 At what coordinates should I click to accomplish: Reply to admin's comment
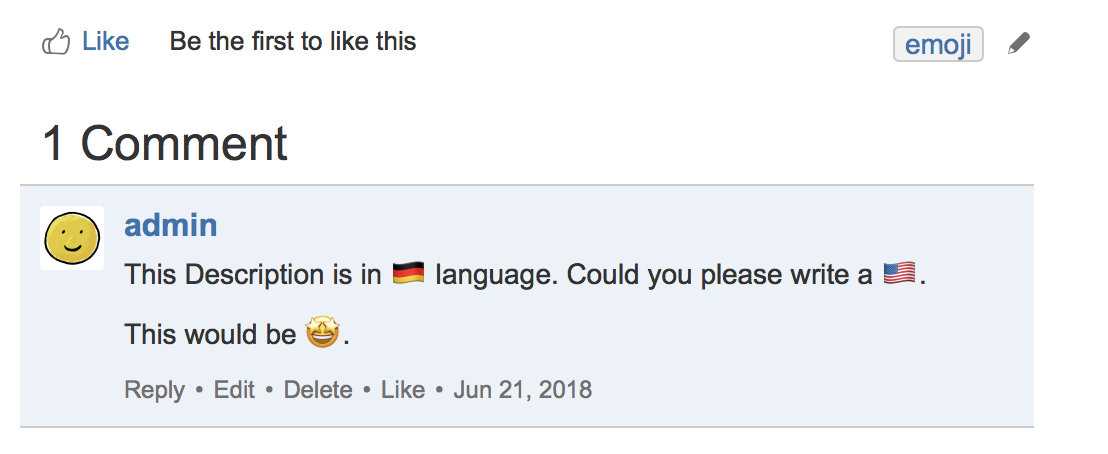click(154, 389)
